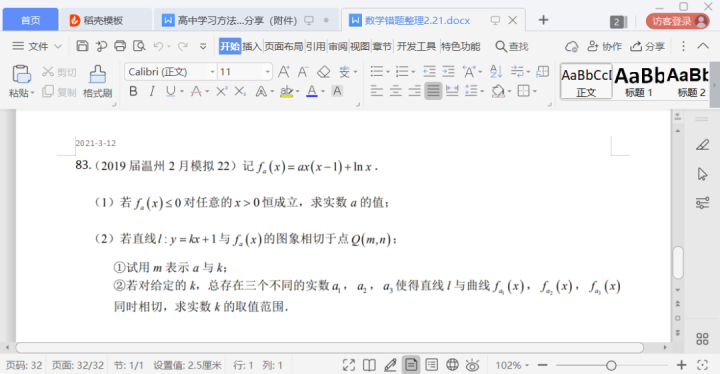Switch to the 插入 ribbon tab
720x374 pixels.
click(x=252, y=46)
